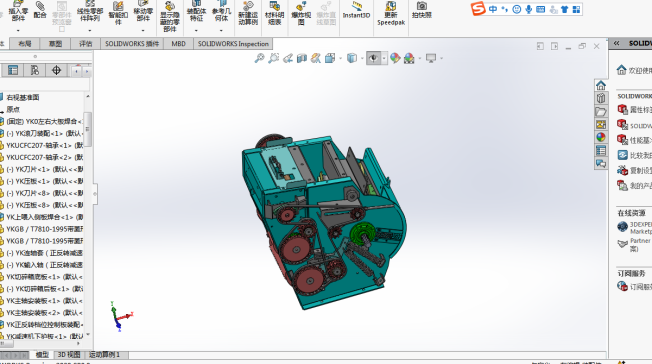Take a snapshot with 拍快照 camera icon
This screenshot has width=652, height=364.
422,10
